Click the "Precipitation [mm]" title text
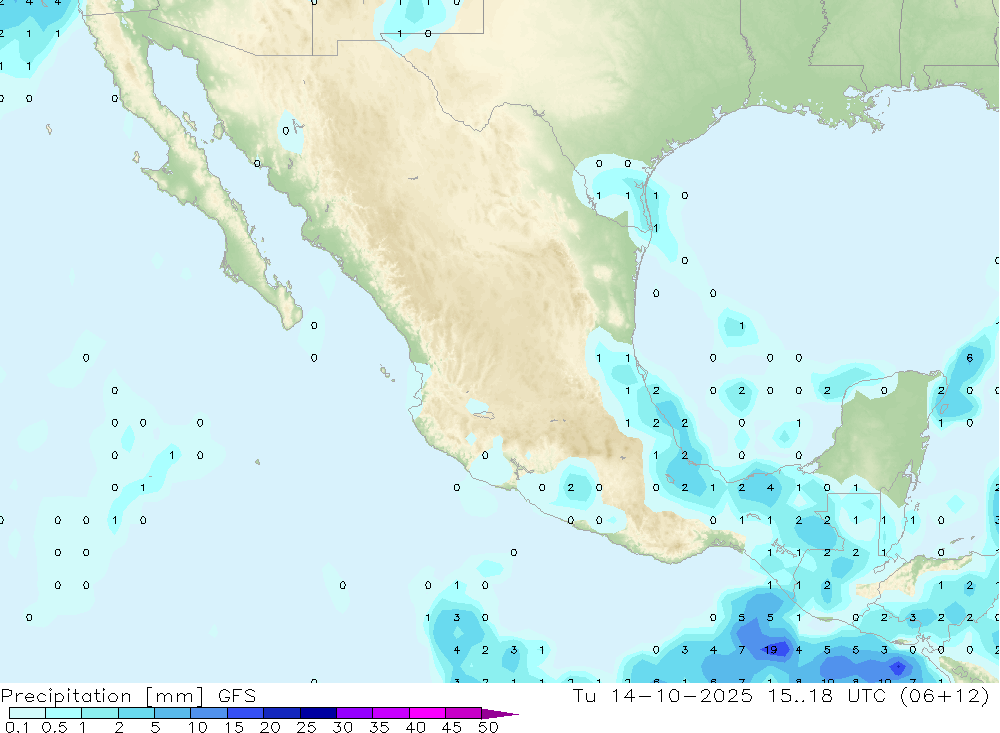This screenshot has width=1000, height=733. tap(102, 696)
